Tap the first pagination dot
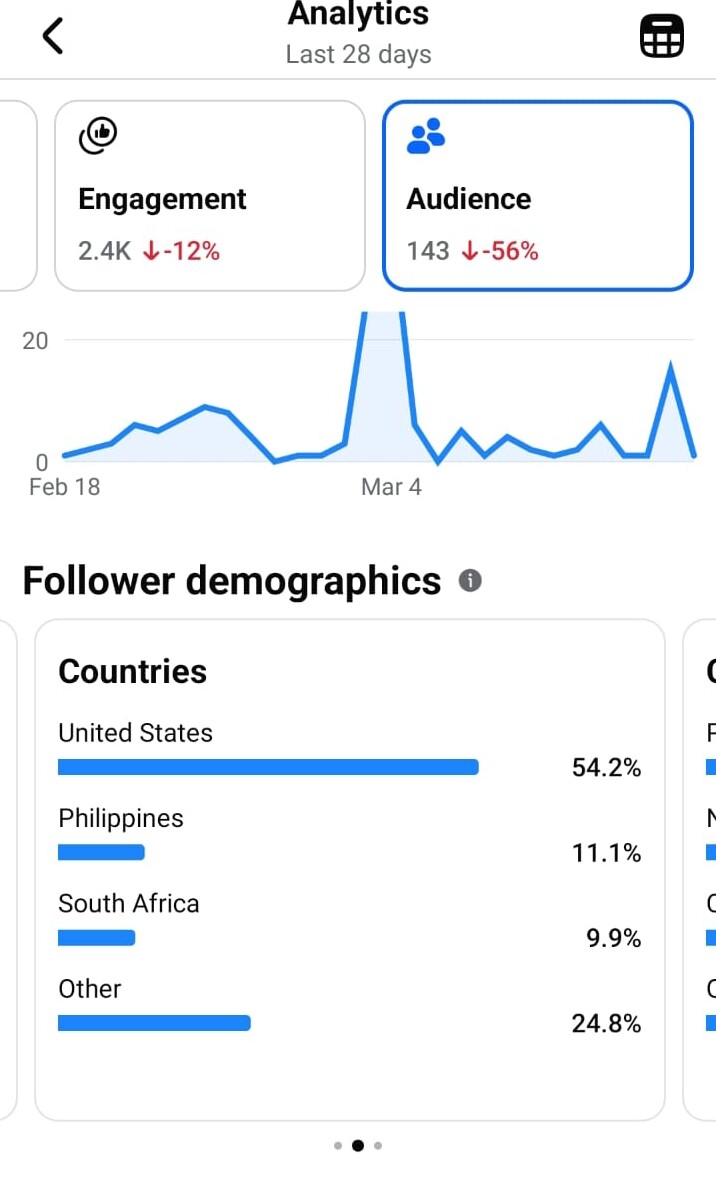Viewport: 716px width, 1200px height. tap(338, 1146)
